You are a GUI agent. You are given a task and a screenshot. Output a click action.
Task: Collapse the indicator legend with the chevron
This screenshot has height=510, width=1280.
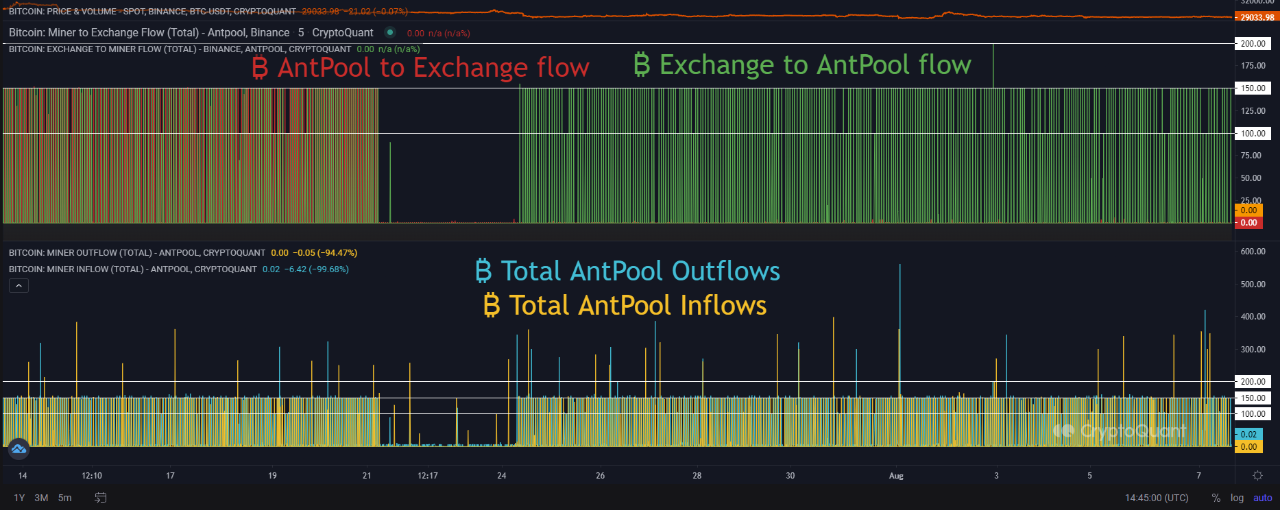click(18, 286)
